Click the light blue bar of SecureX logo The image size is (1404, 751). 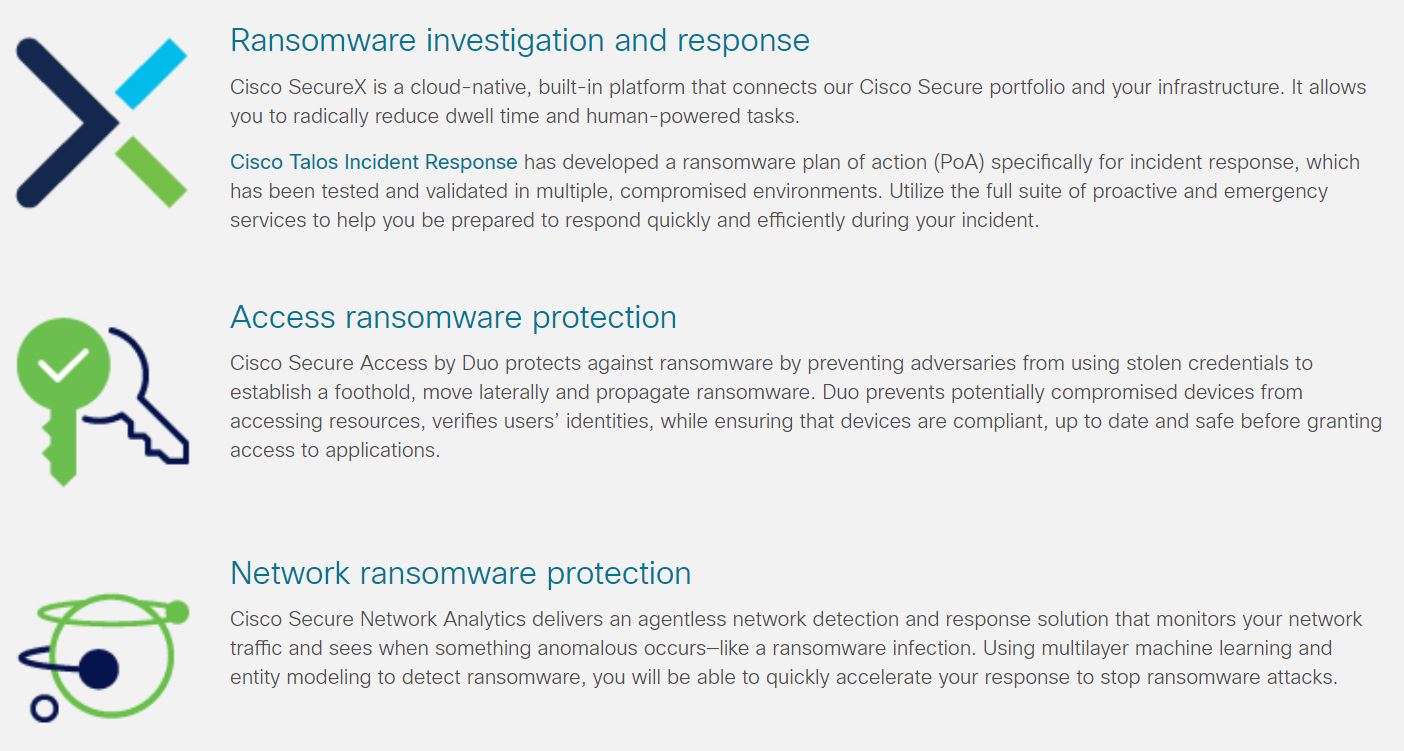pos(151,73)
